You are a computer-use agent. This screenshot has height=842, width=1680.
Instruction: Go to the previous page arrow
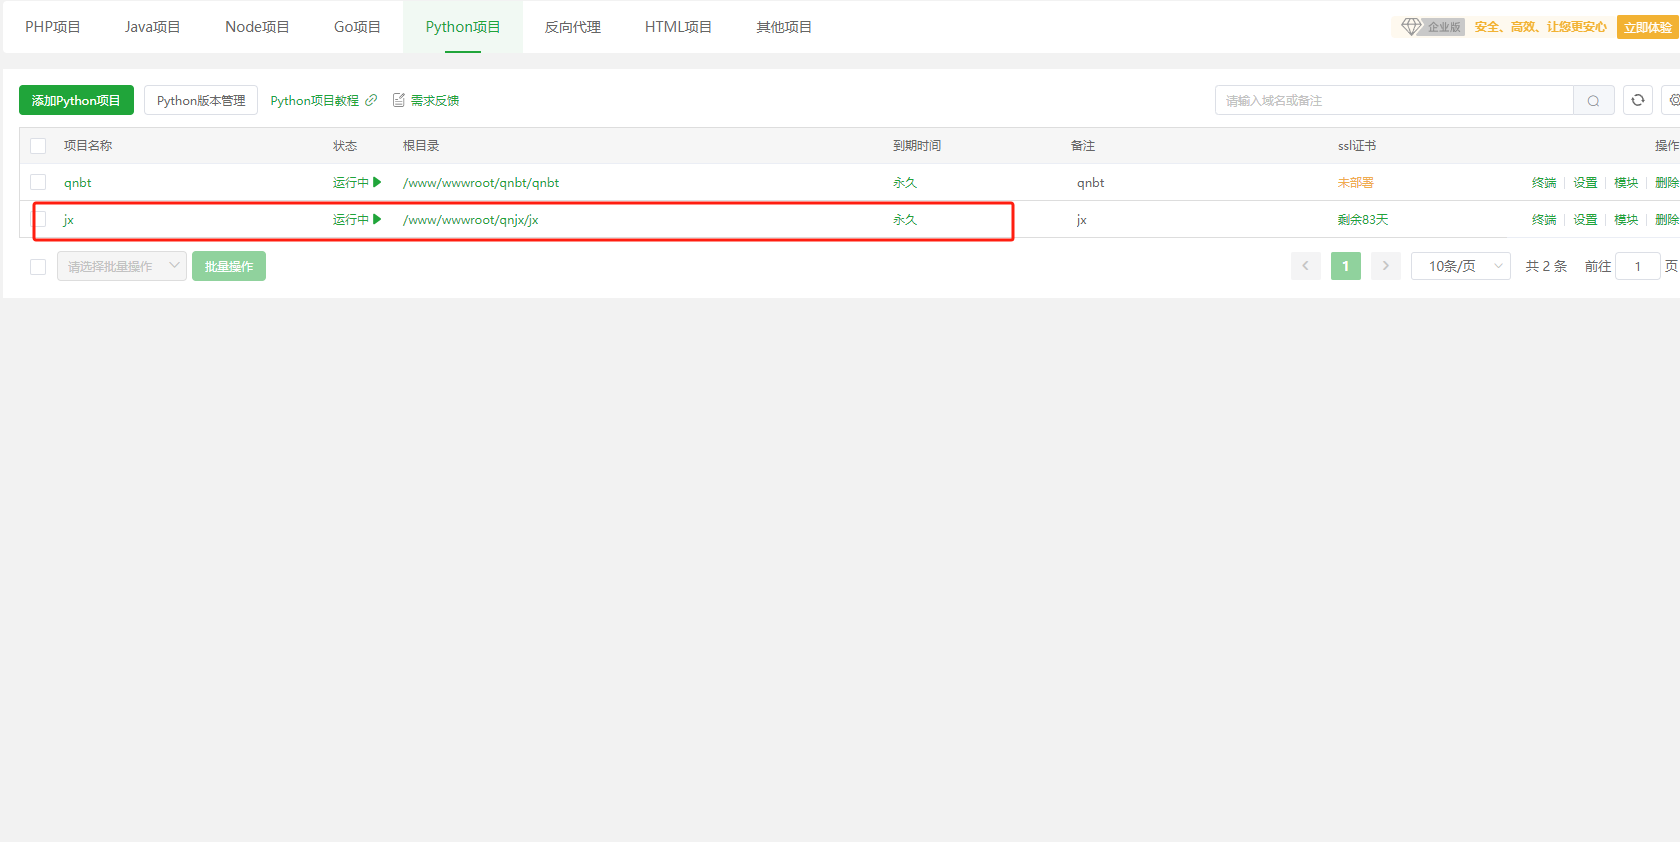[x=1305, y=266]
